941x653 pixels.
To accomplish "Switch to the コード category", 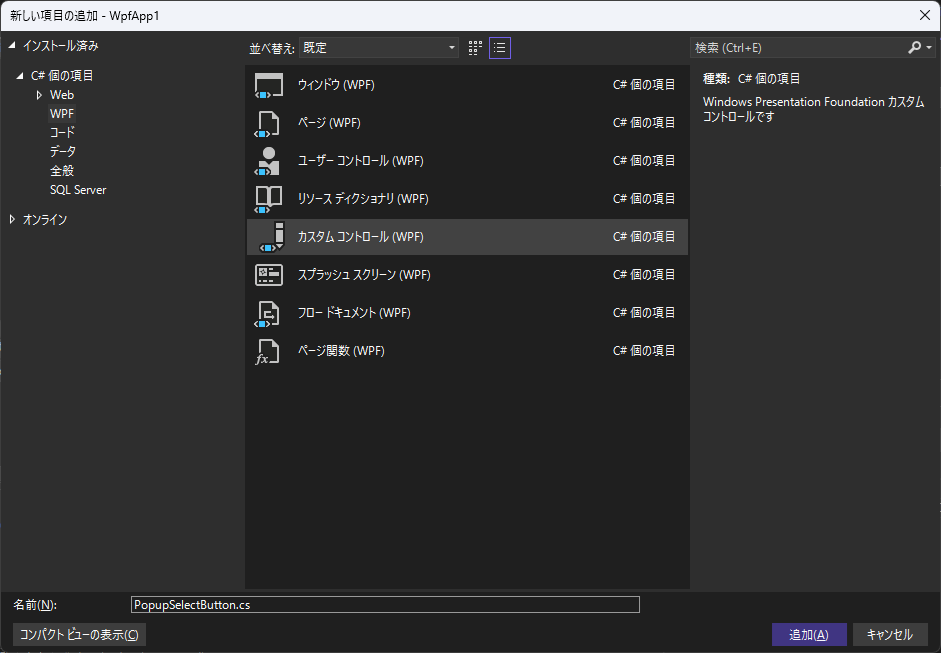I will pyautogui.click(x=61, y=132).
